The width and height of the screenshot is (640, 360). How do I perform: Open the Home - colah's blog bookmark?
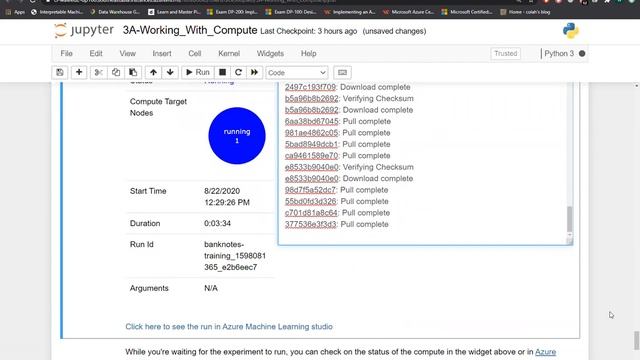tap(525, 12)
